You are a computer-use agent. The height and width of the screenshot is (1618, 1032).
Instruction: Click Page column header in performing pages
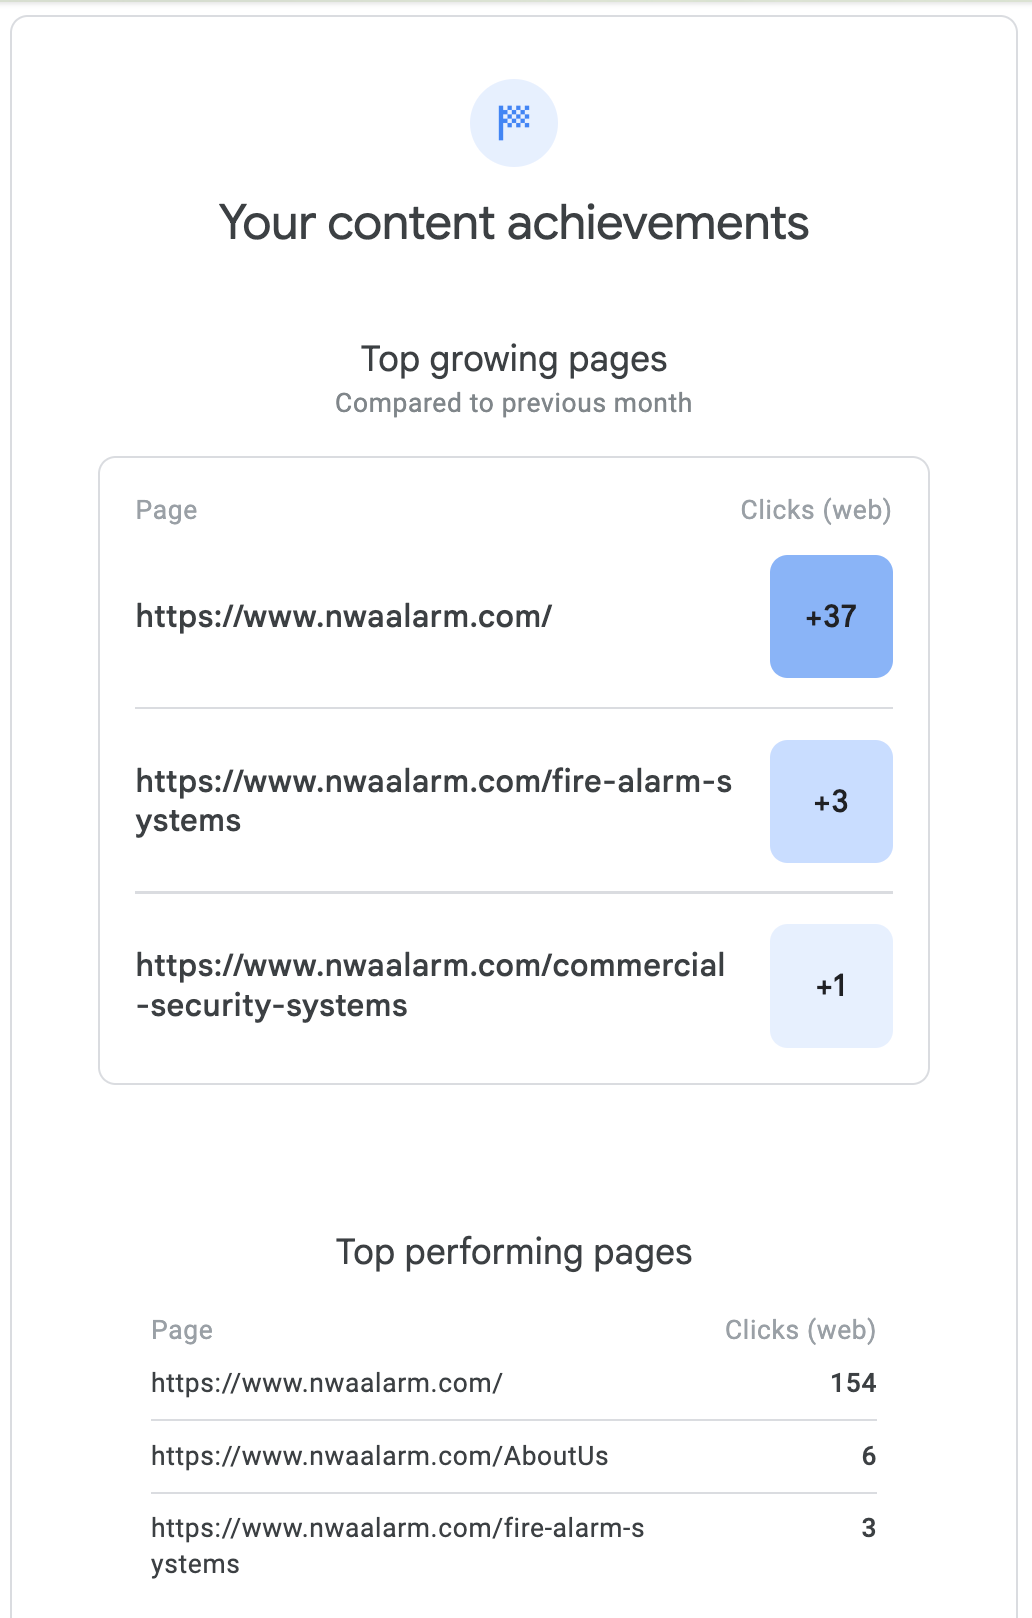(x=182, y=1330)
